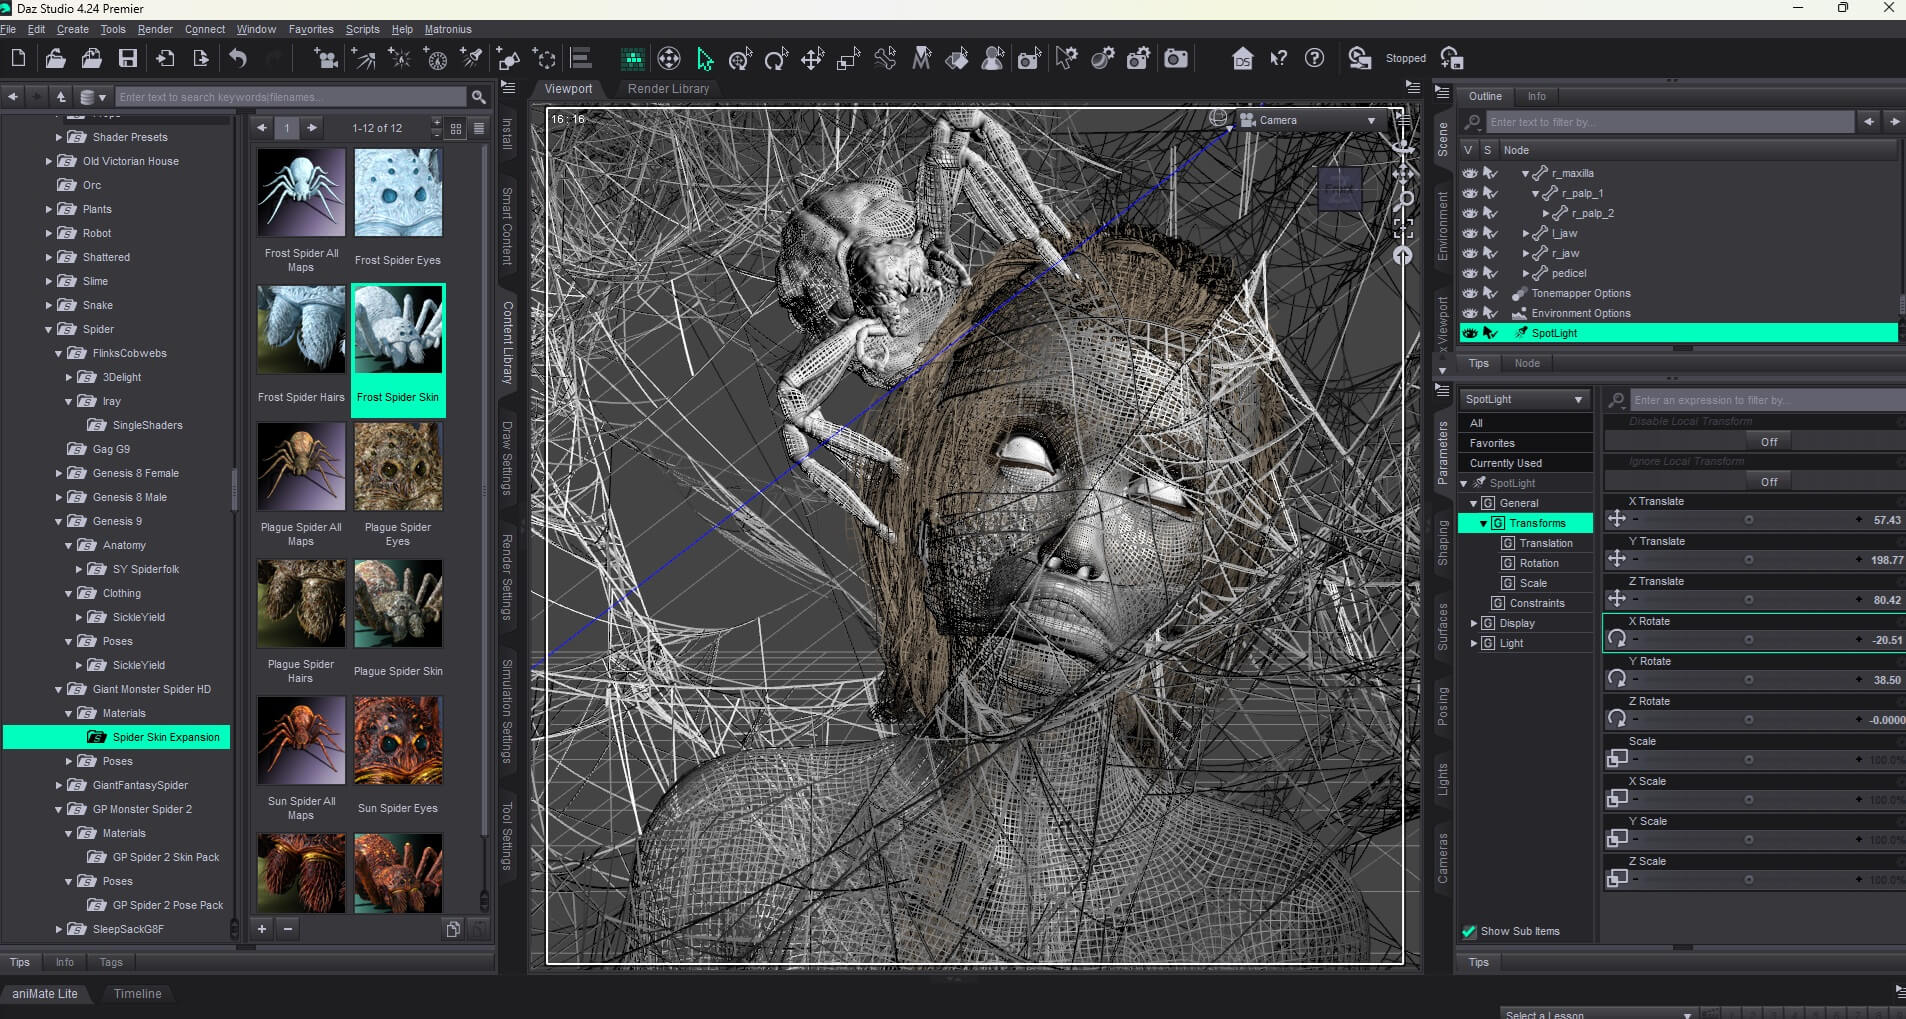Select the Node Selection arrow tool
The height and width of the screenshot is (1019, 1906).
(705, 59)
